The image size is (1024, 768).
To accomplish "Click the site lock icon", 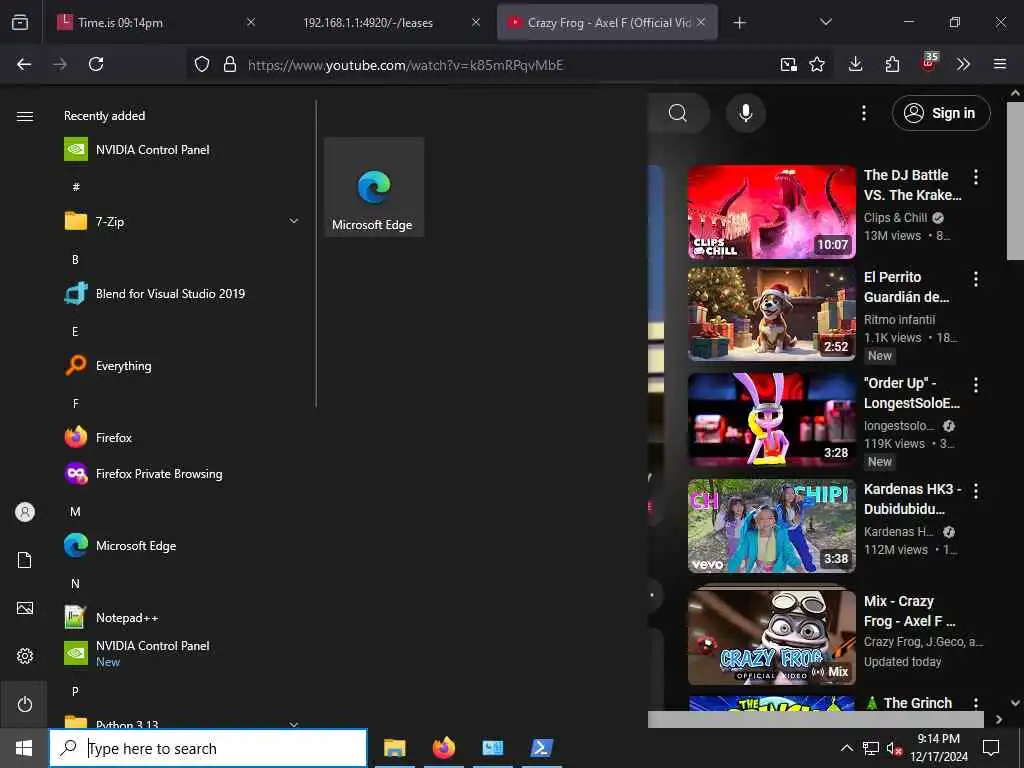I will 230,65.
